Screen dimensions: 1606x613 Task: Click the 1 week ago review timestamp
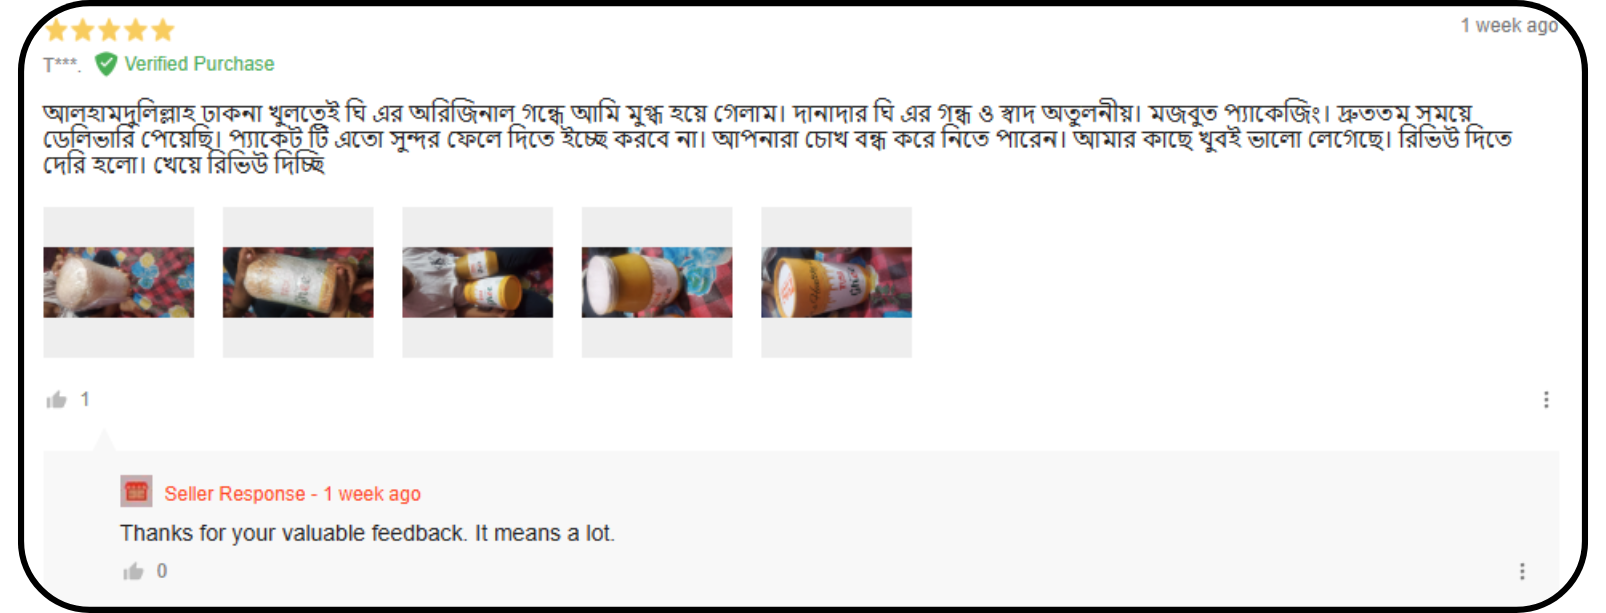coord(1509,26)
